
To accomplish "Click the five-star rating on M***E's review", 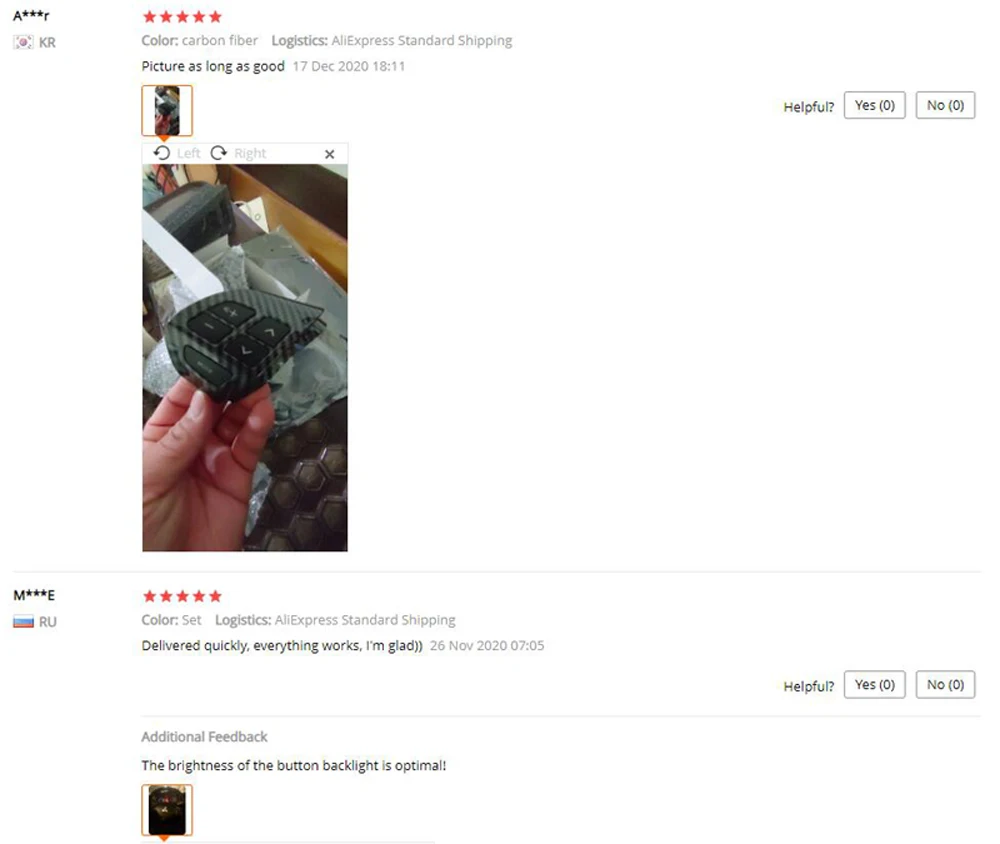I will pos(182,596).
